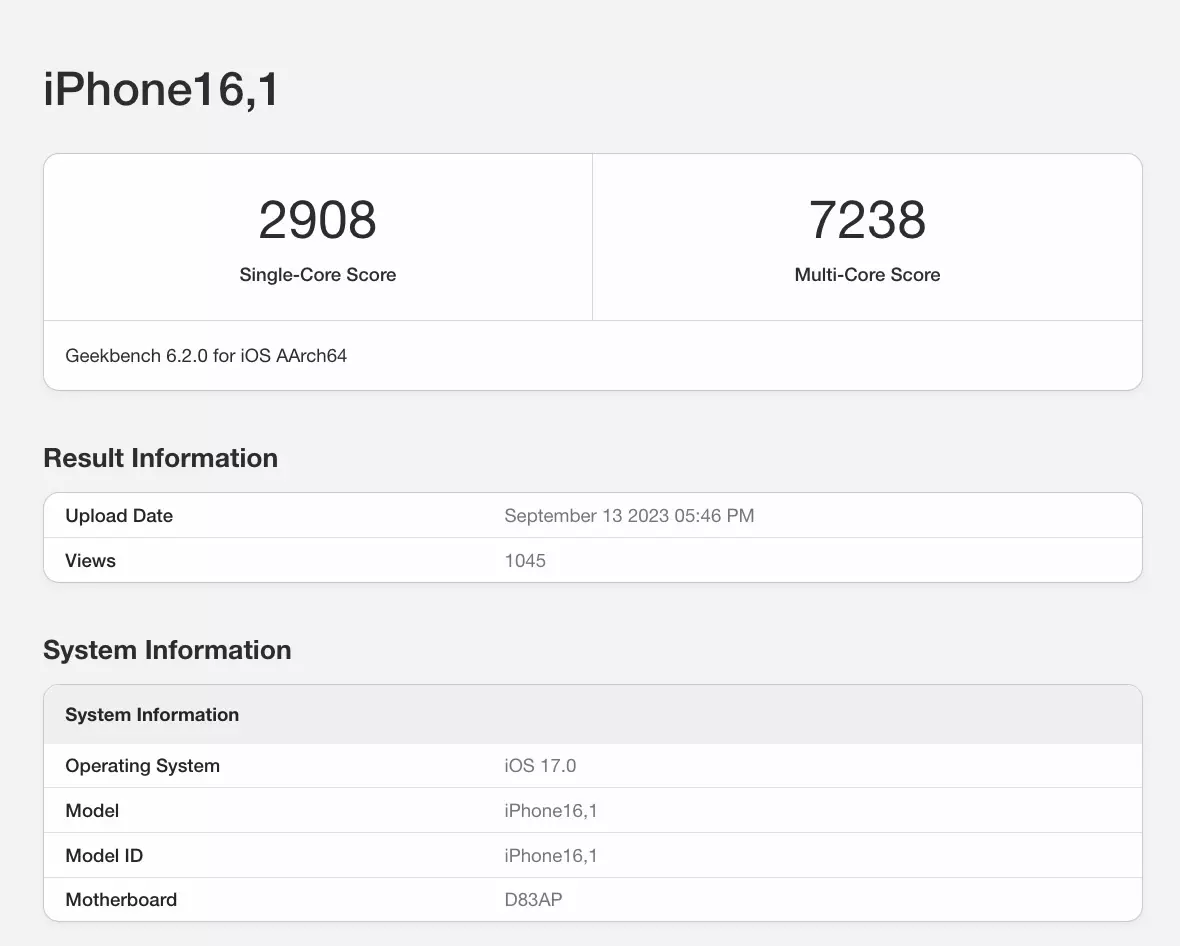Select the multi-core score value 7238
Screen dimensions: 1180x946
coord(867,220)
